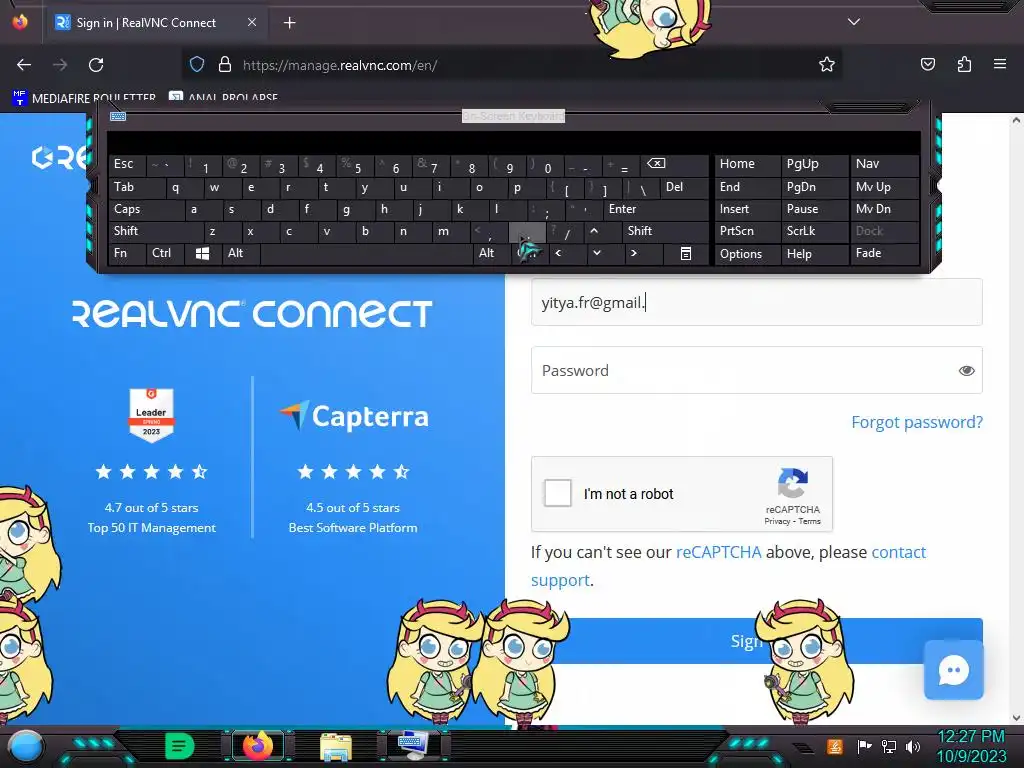Toggle Caps lock on the on-screen keyboard
The height and width of the screenshot is (768, 1024).
(x=146, y=209)
